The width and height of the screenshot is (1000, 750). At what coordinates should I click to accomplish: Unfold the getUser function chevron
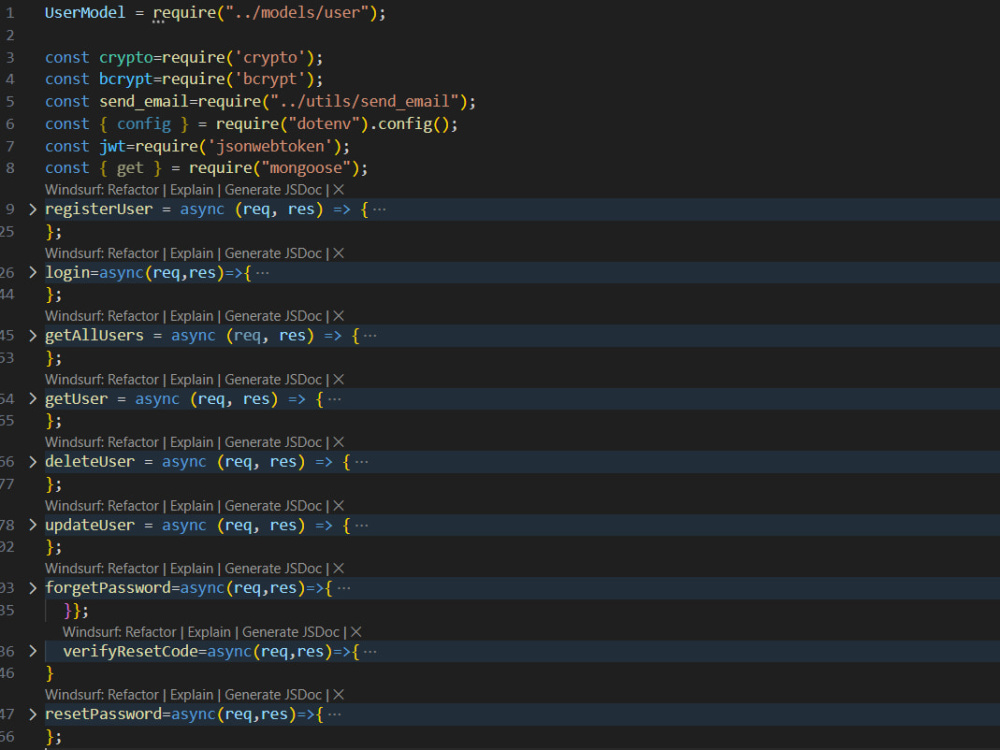pos(33,399)
